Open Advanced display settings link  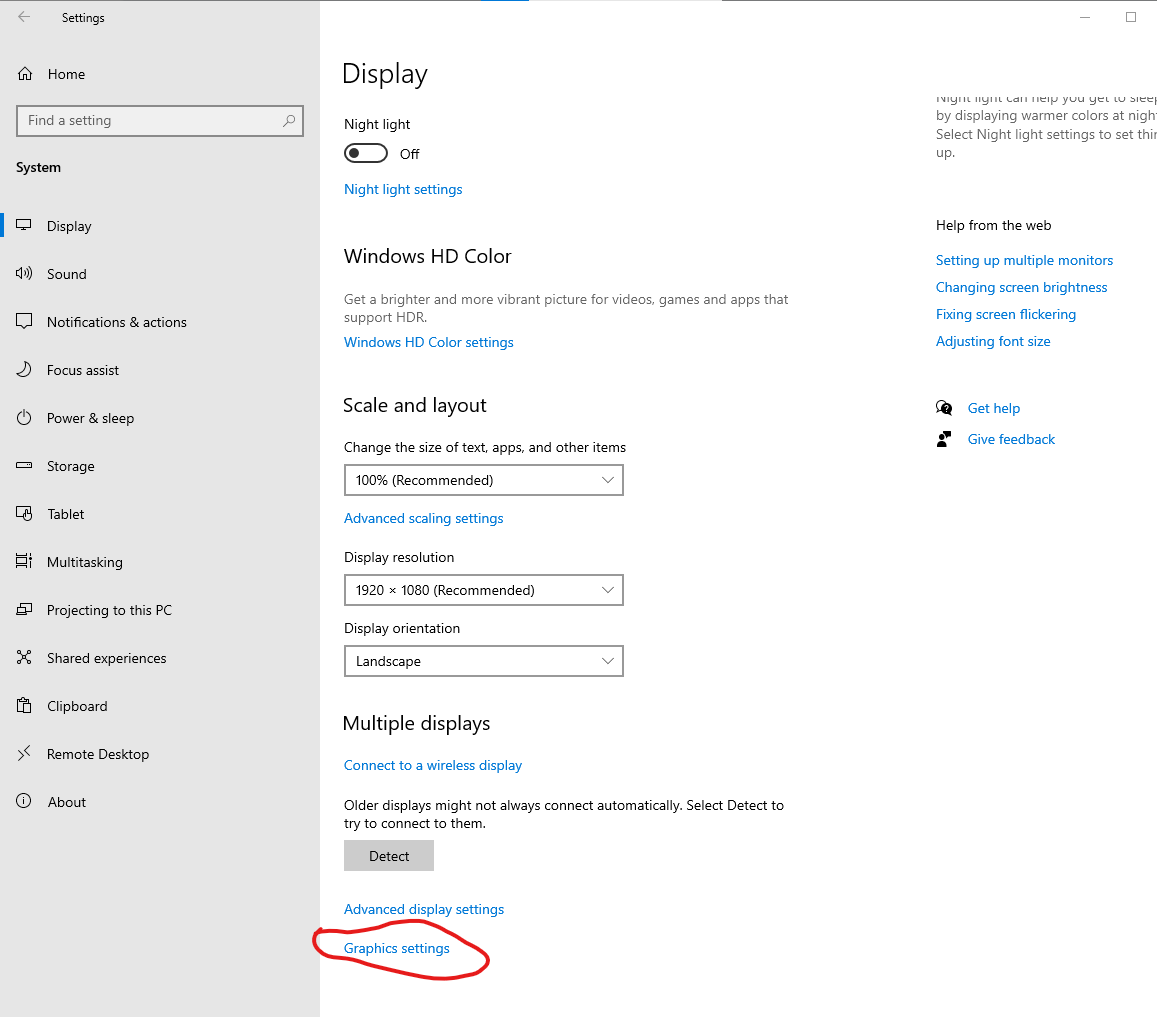tap(424, 909)
